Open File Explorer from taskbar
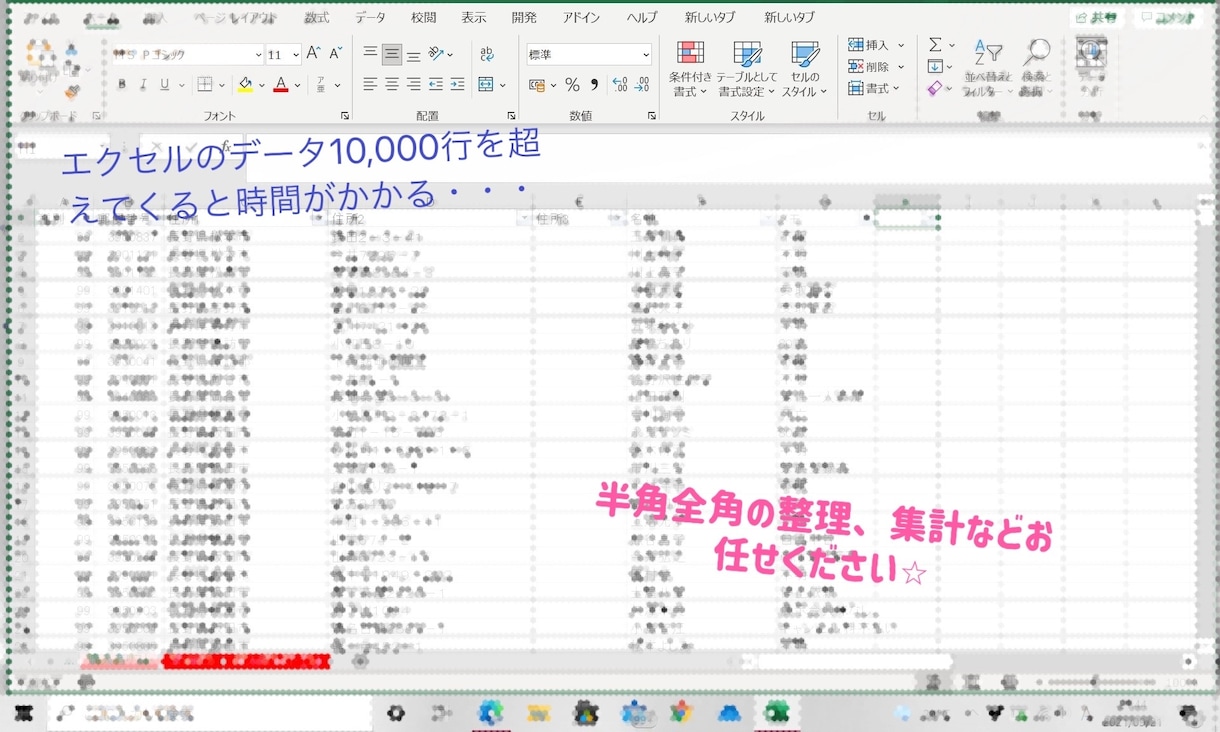 coord(539,713)
